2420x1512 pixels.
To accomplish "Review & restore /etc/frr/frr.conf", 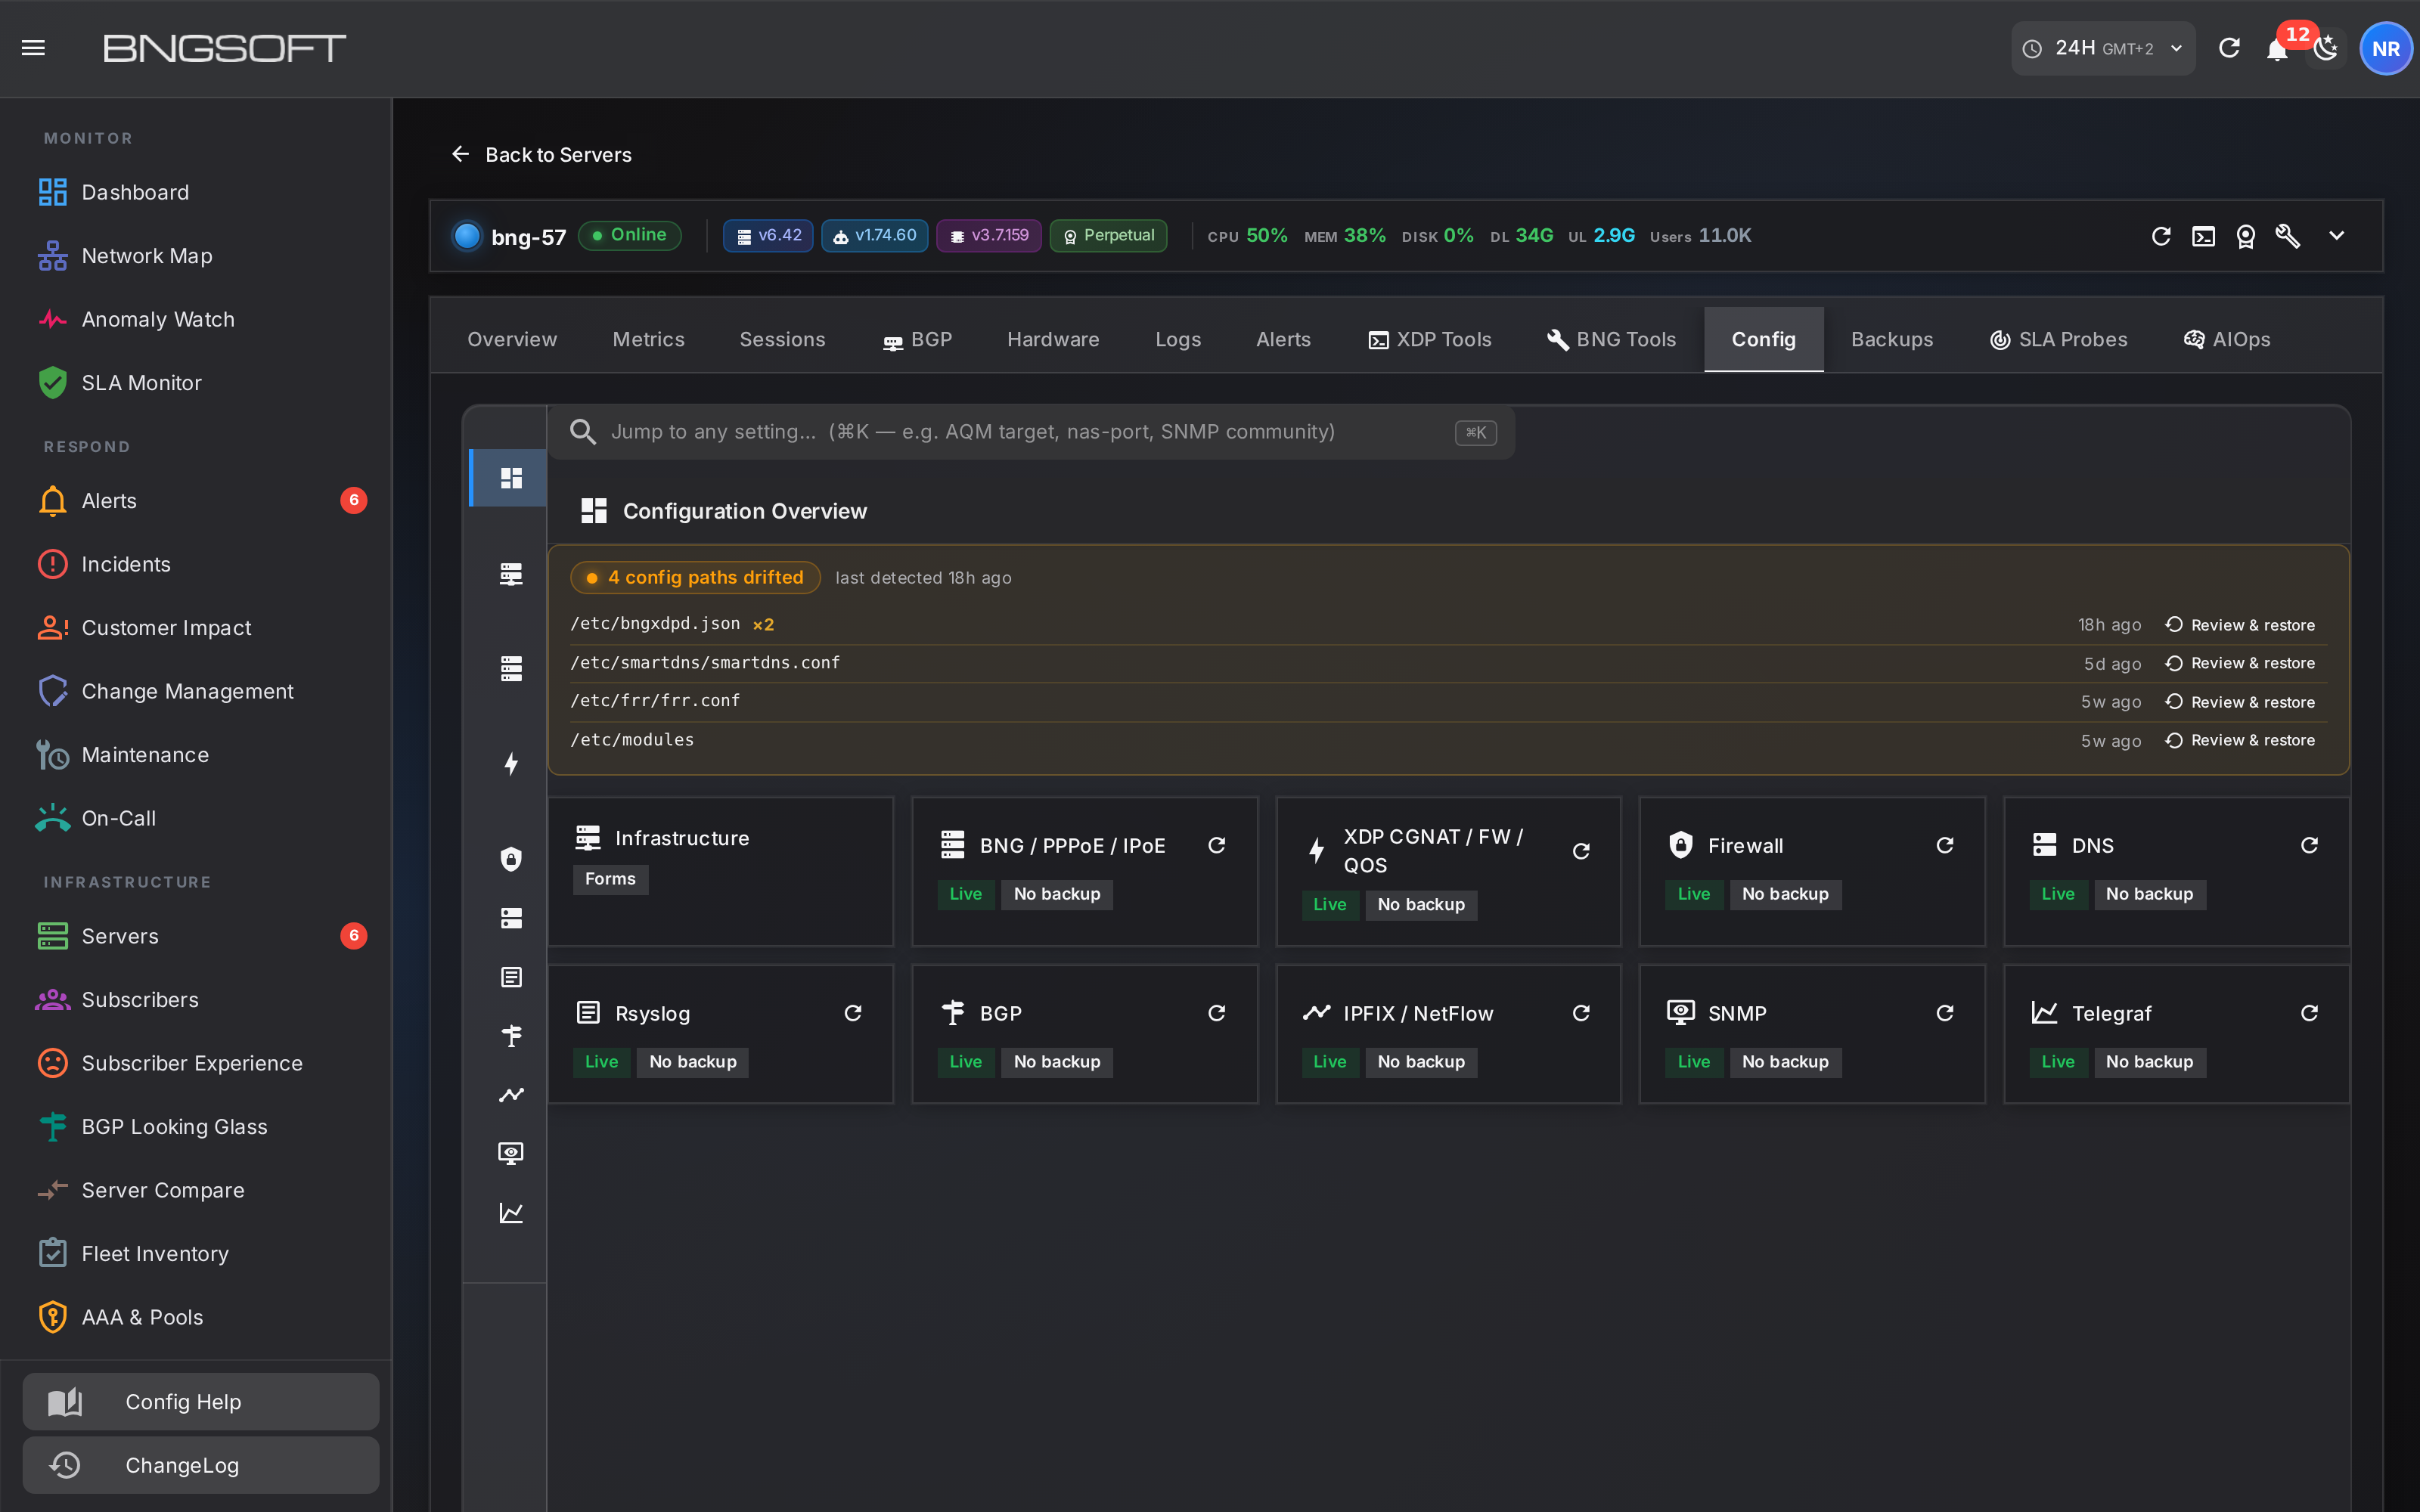I will (2240, 702).
